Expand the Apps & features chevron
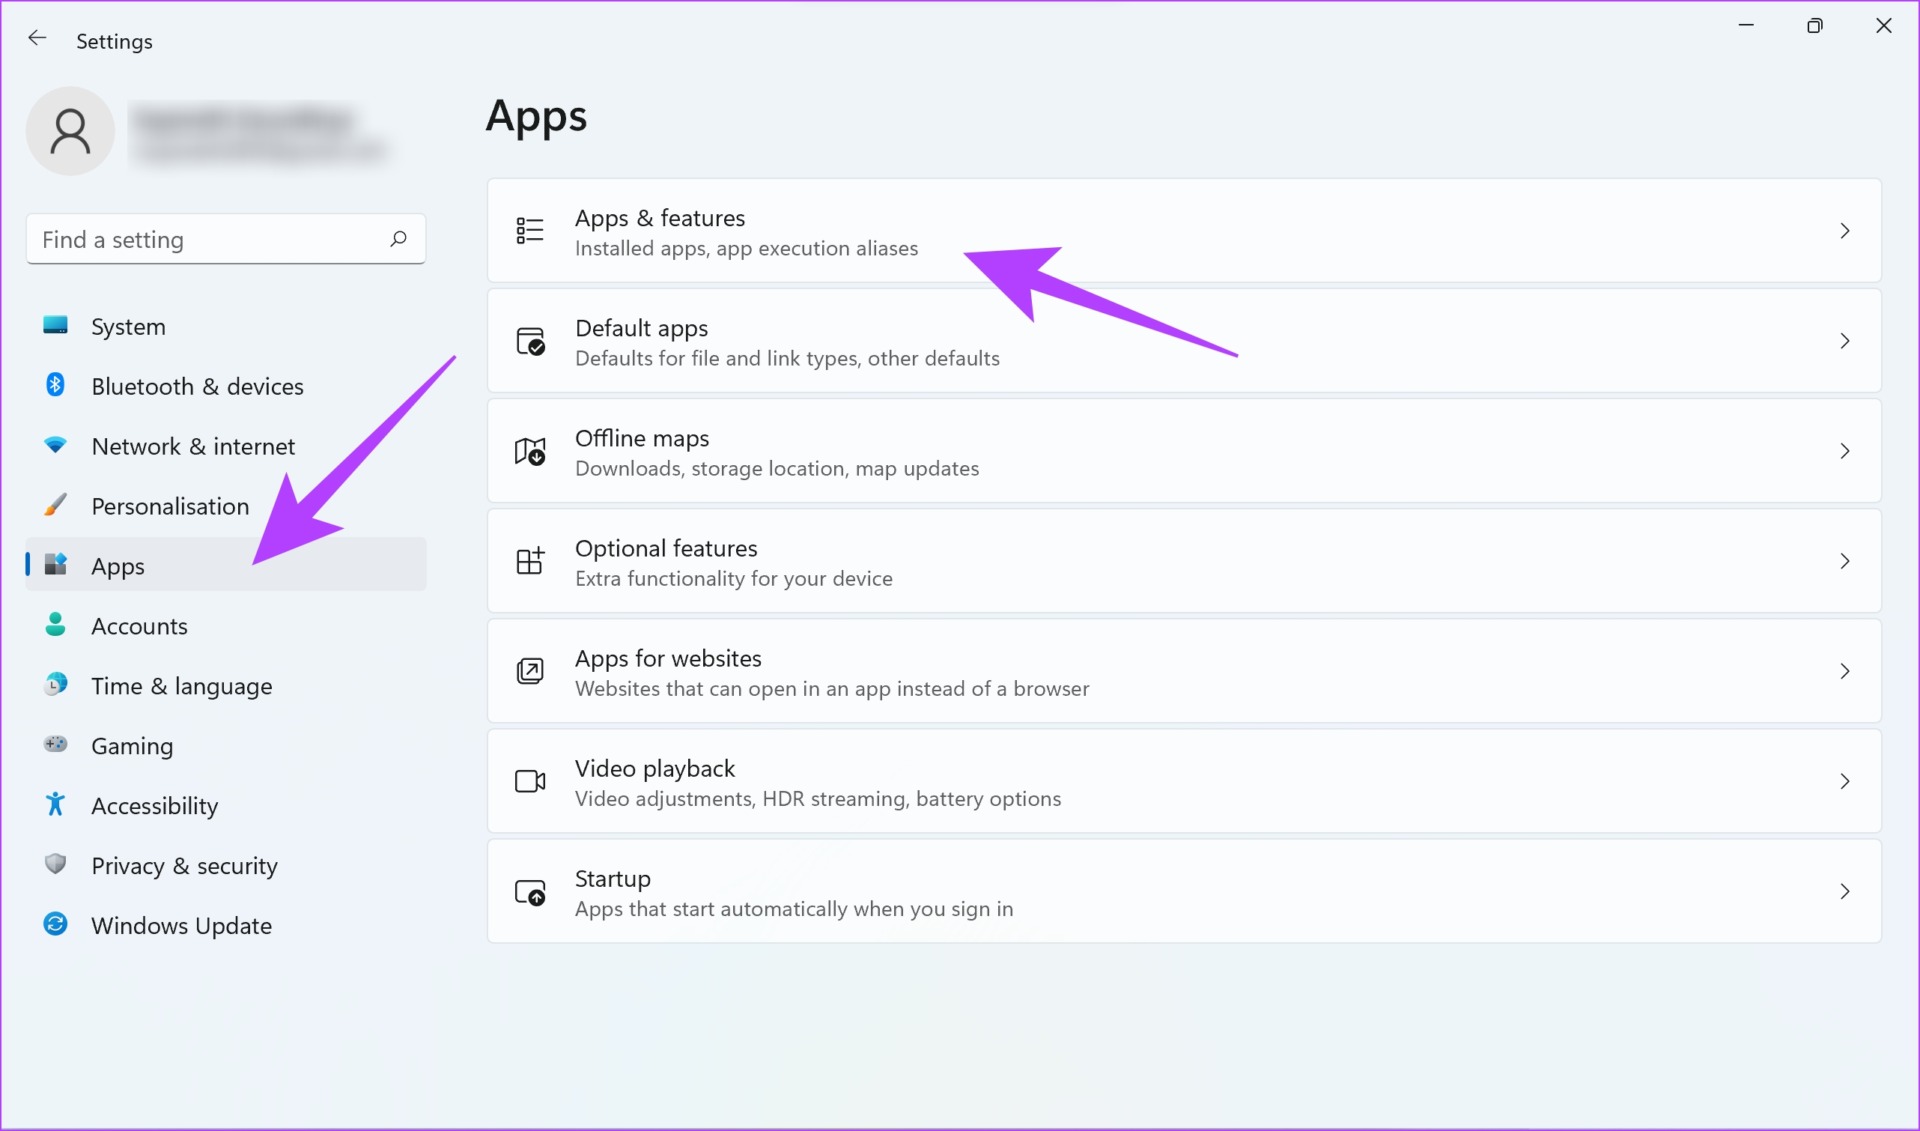 pyautogui.click(x=1845, y=231)
